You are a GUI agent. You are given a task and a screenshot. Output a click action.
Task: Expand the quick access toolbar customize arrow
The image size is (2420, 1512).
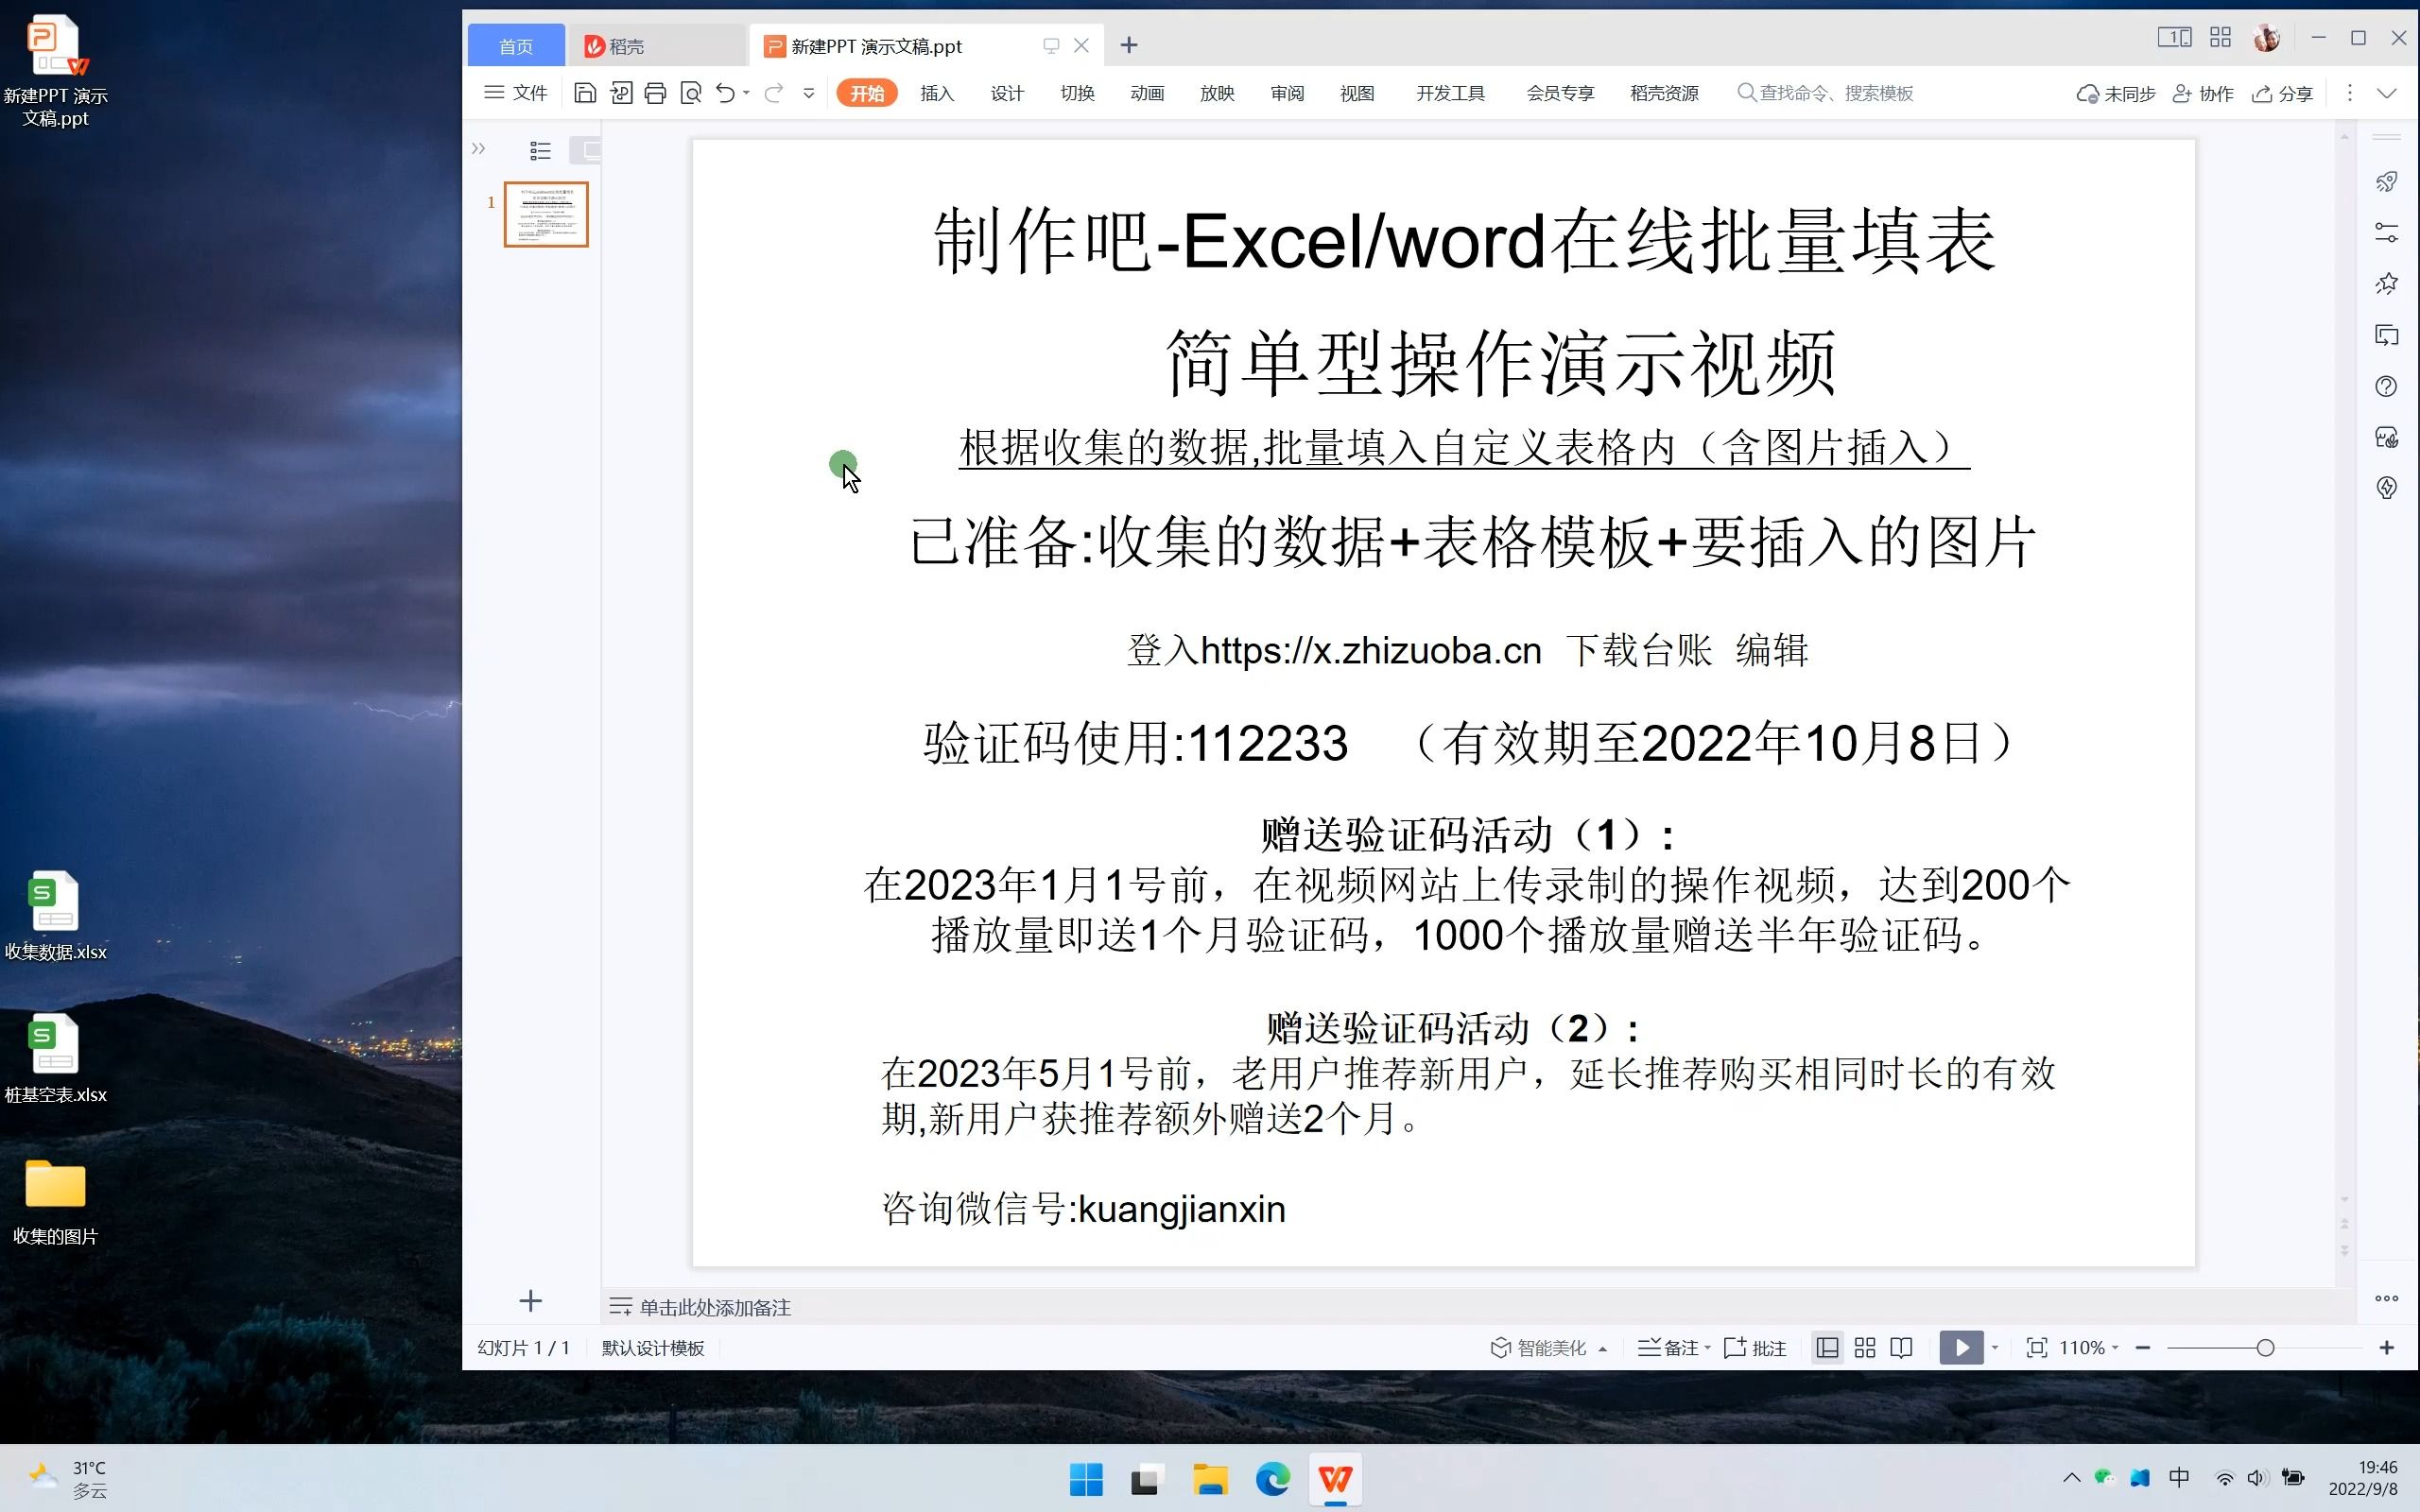click(x=809, y=93)
